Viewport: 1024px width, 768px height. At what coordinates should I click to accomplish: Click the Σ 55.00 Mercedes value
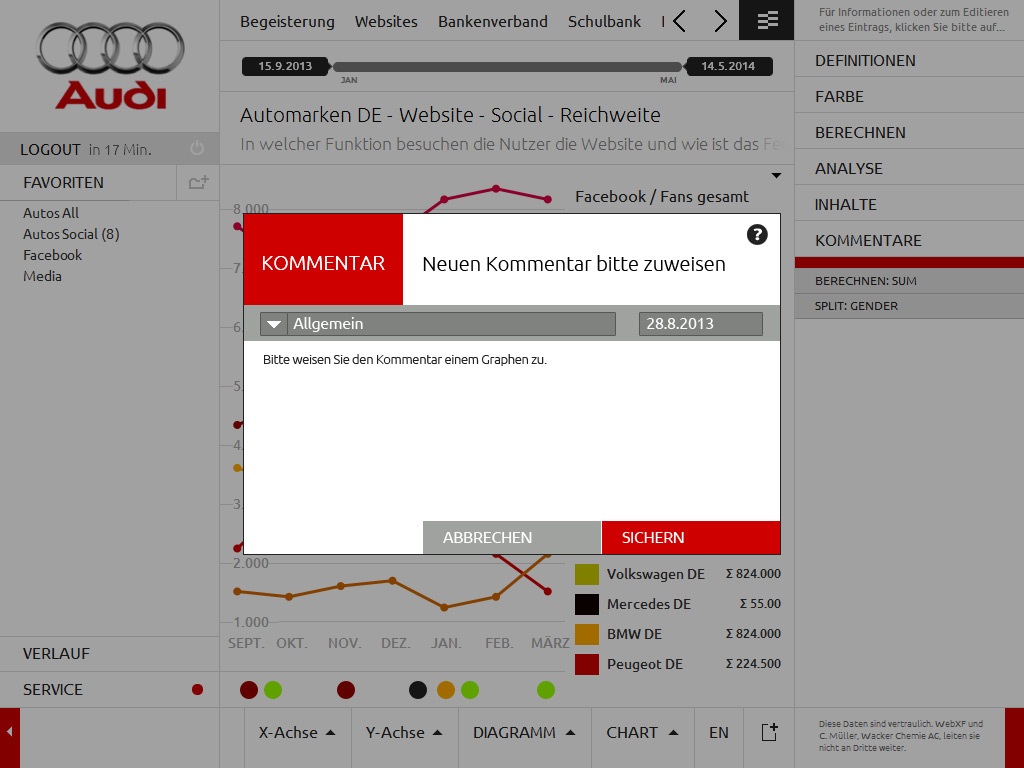tap(760, 603)
